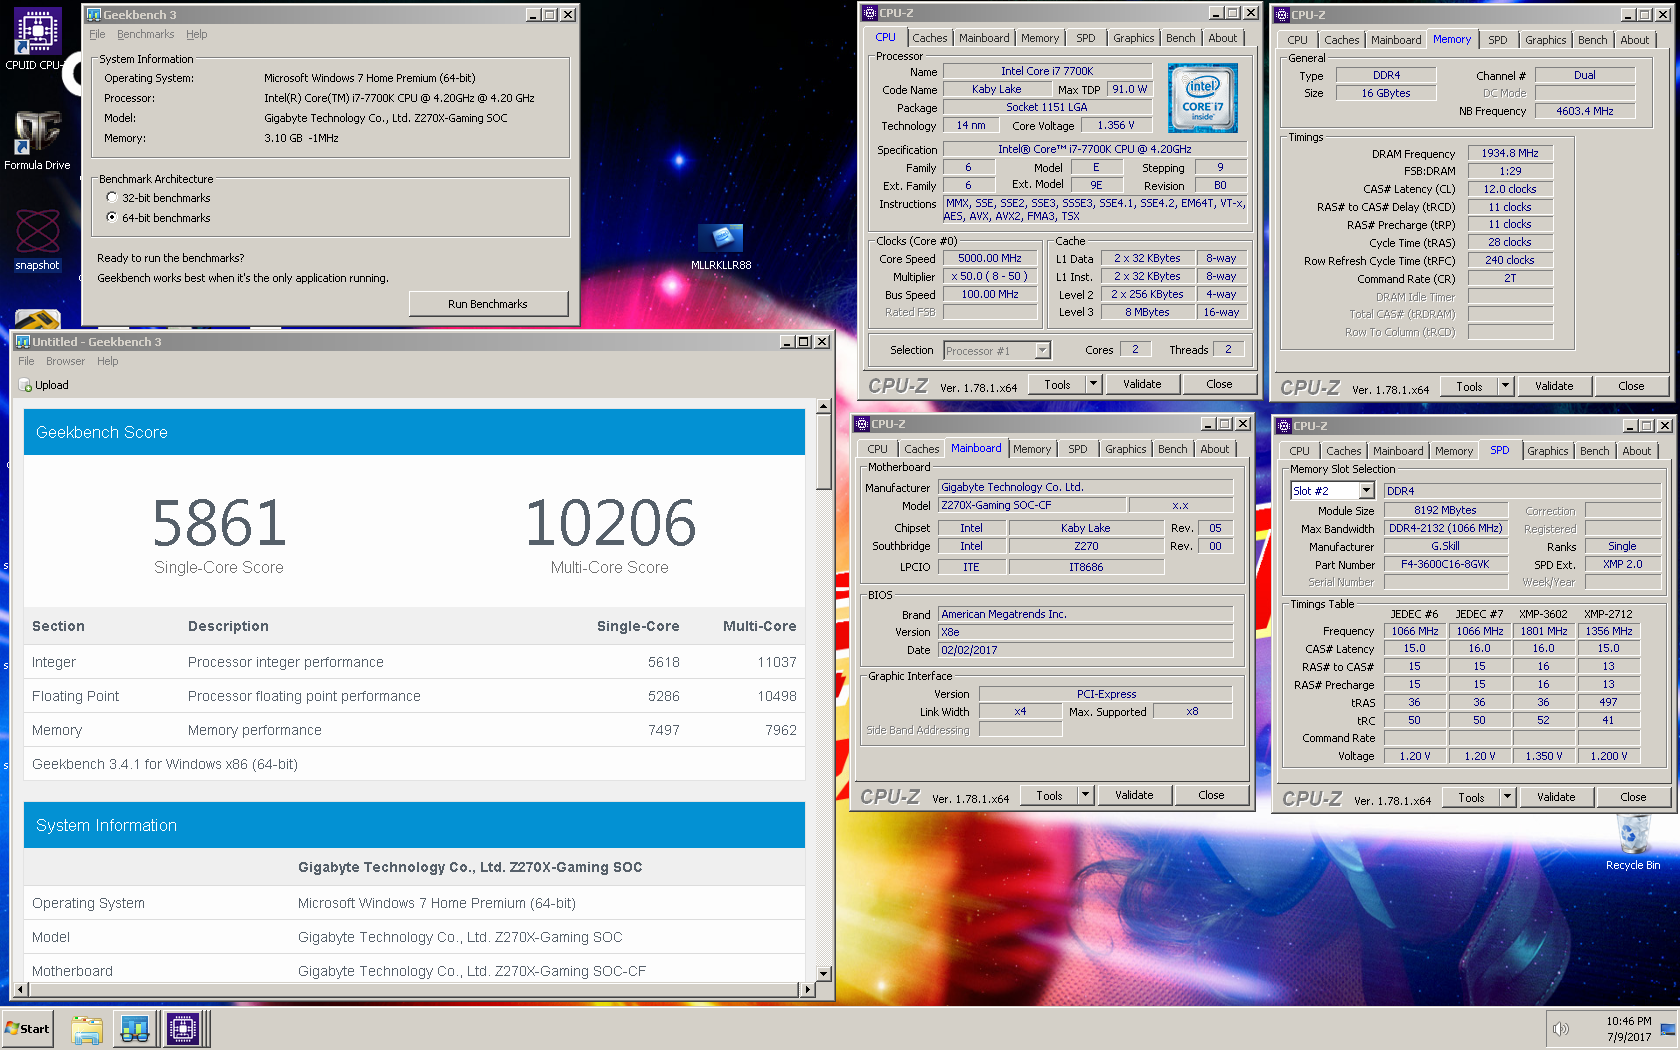Image resolution: width=1680 pixels, height=1050 pixels.
Task: Switch to Bench tab in Mainboard window
Action: click(x=1172, y=449)
